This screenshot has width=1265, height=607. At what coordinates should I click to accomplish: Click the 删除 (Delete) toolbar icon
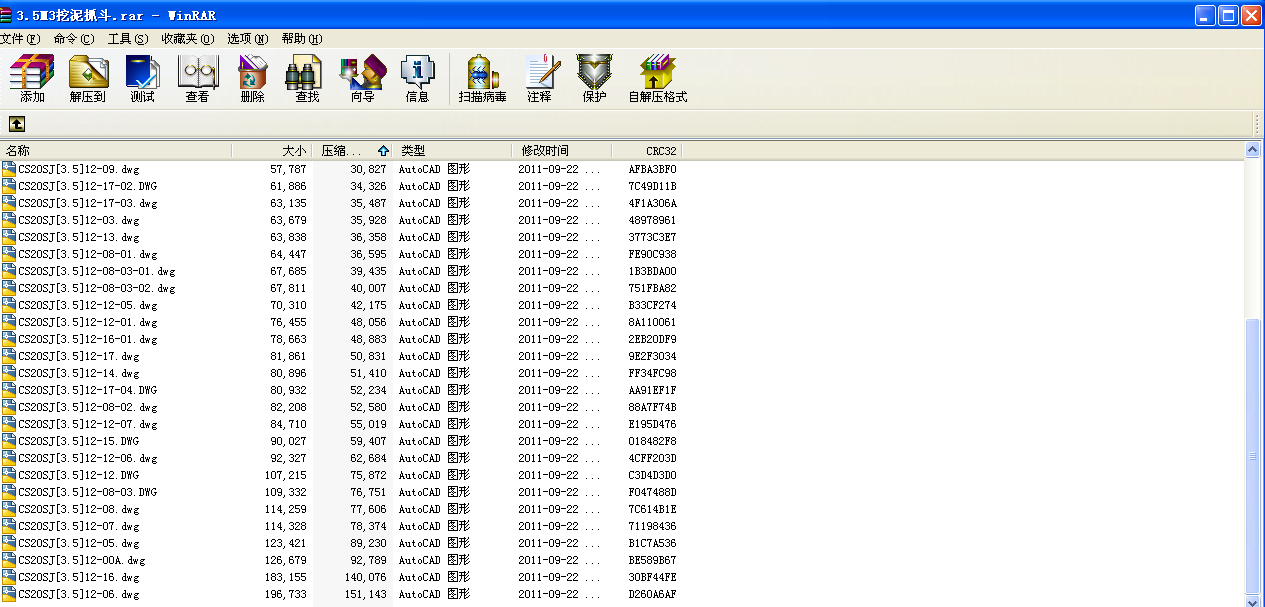pos(252,79)
